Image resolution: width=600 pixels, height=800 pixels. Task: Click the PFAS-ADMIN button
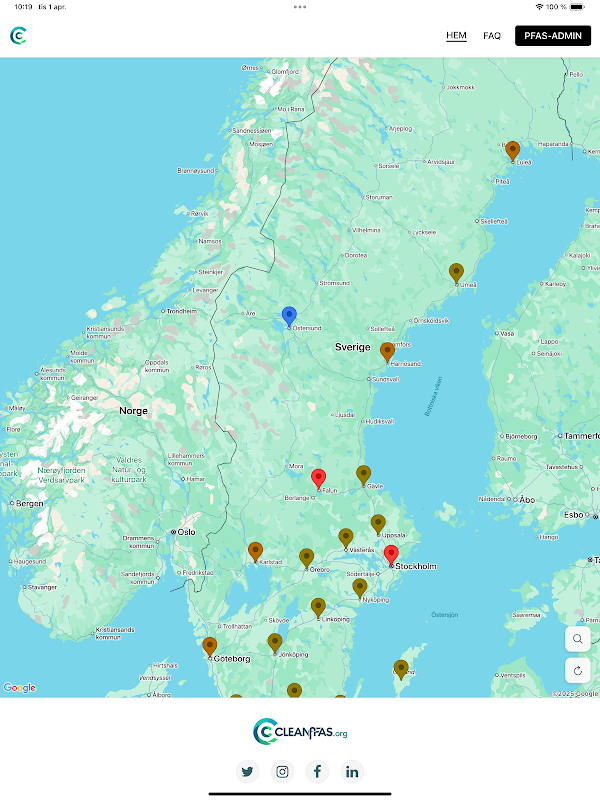click(553, 36)
